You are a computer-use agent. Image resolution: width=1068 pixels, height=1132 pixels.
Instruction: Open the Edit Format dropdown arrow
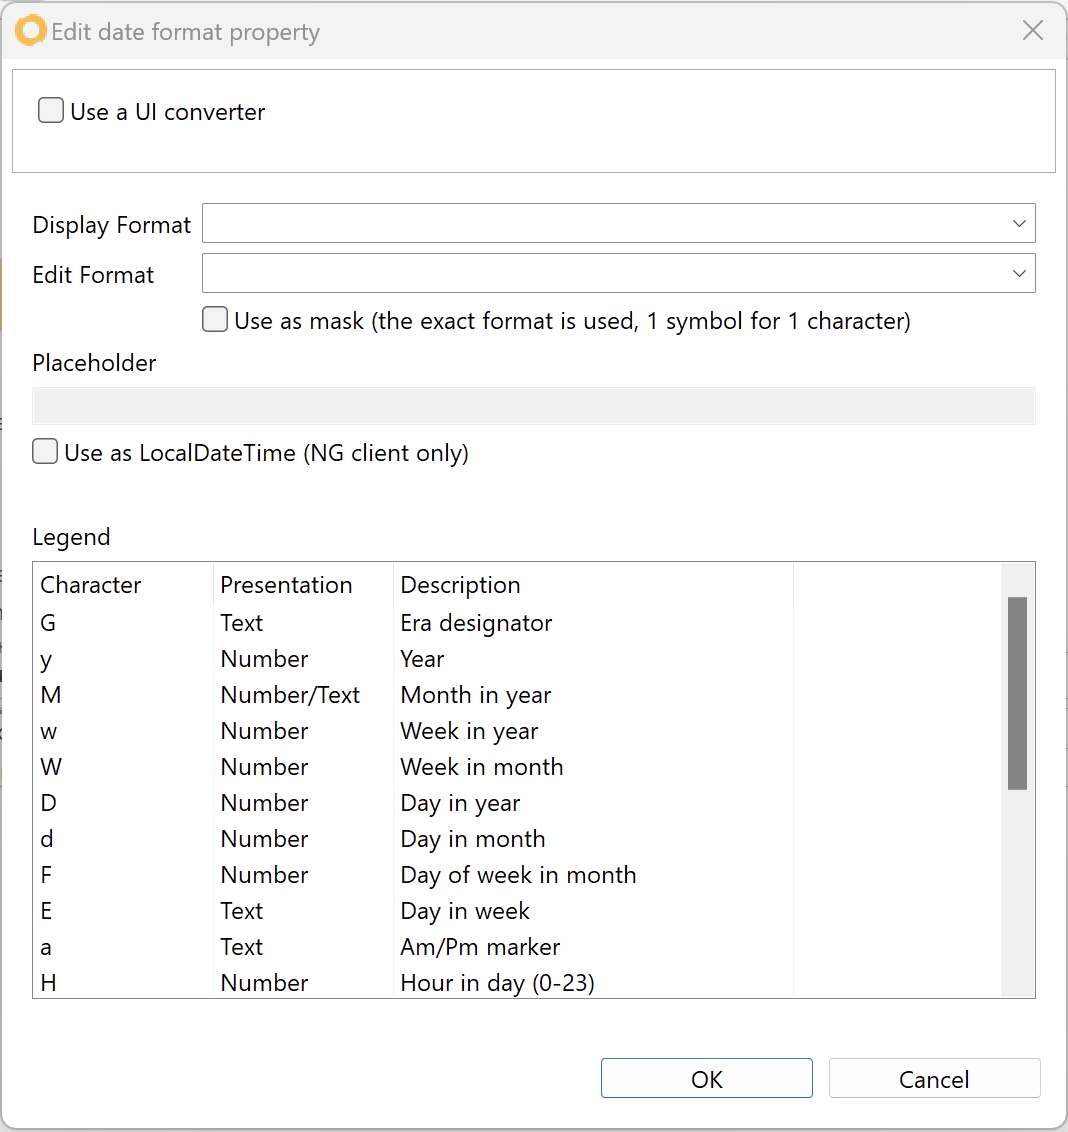pyautogui.click(x=1018, y=273)
